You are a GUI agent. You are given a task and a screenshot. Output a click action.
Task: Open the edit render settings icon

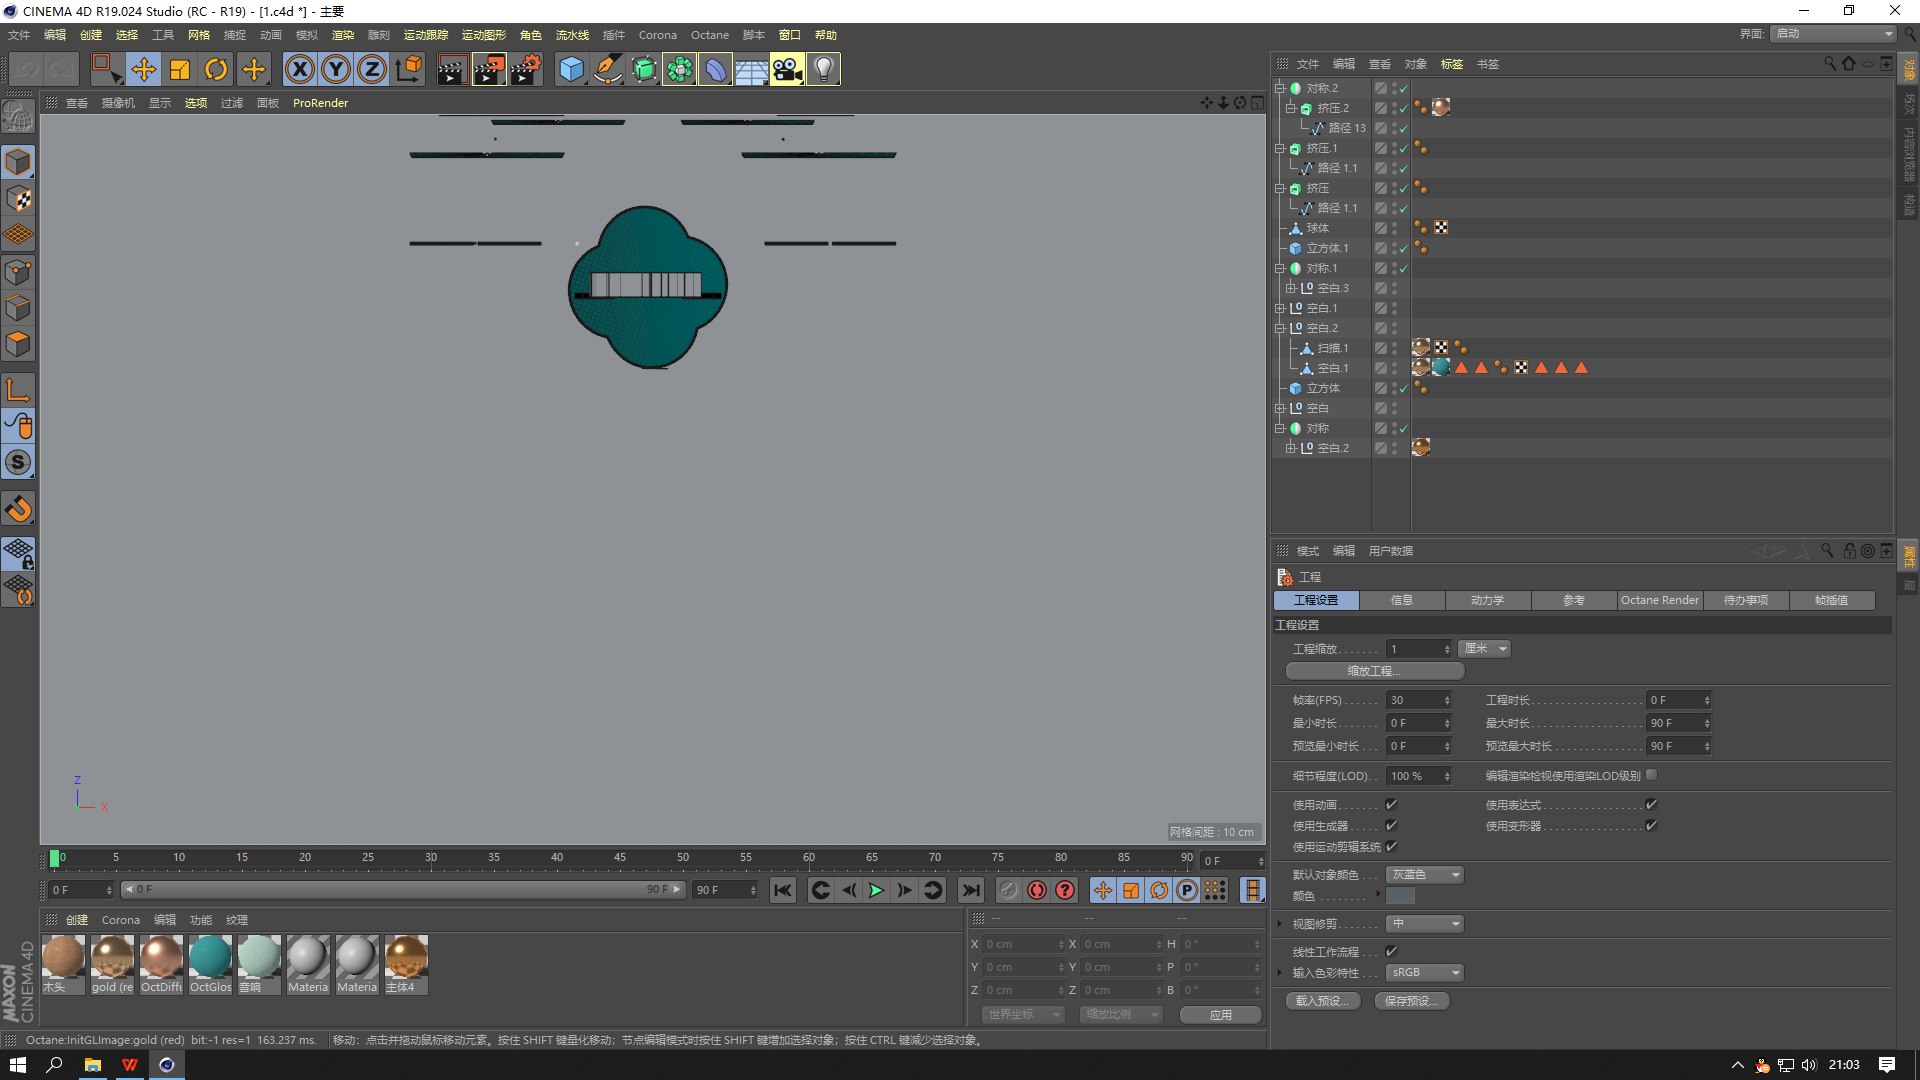click(525, 69)
